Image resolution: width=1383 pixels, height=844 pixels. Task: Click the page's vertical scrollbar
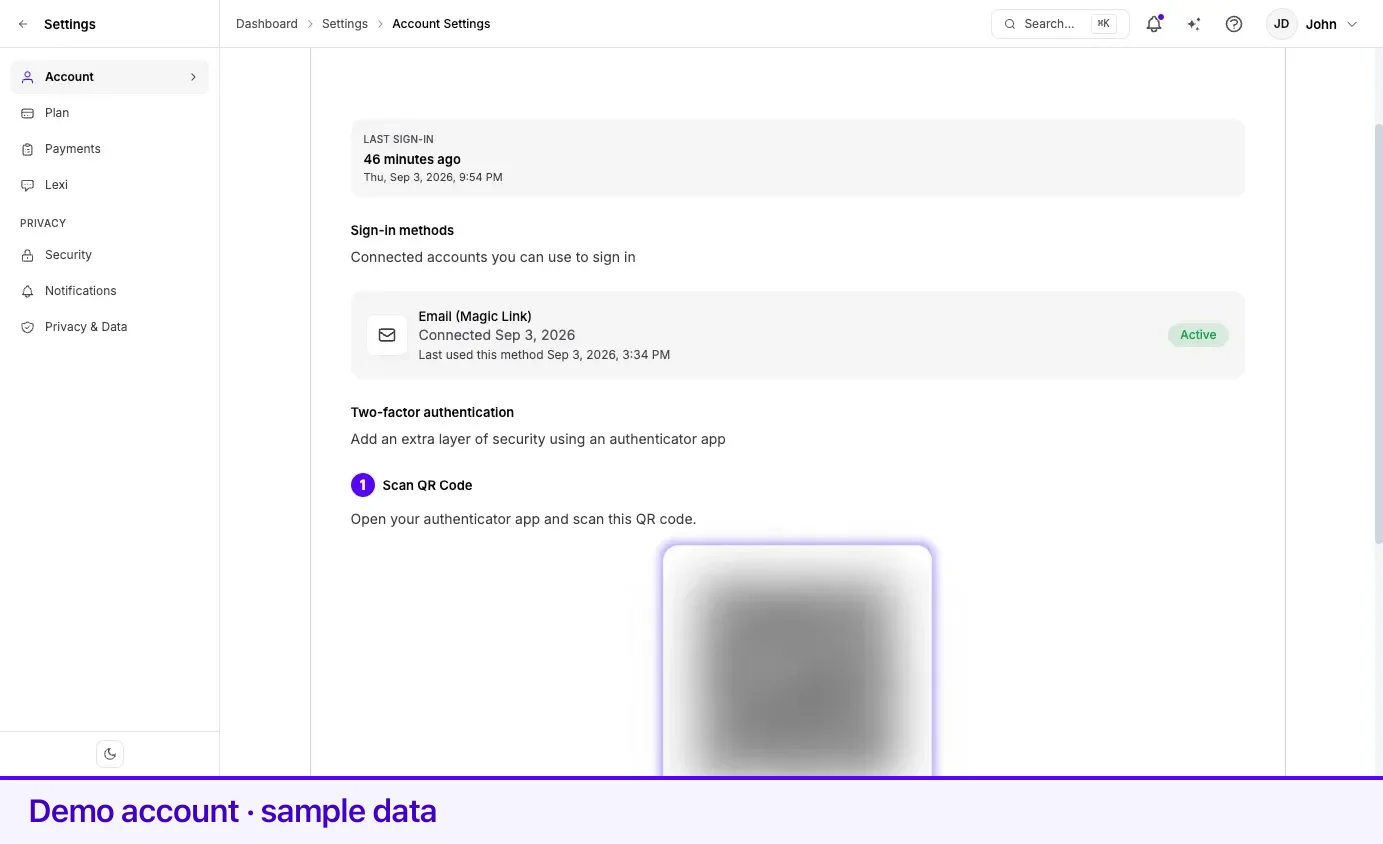click(1378, 333)
